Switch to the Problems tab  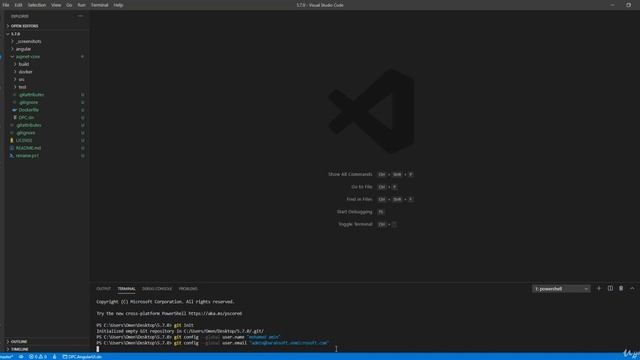[188, 289]
